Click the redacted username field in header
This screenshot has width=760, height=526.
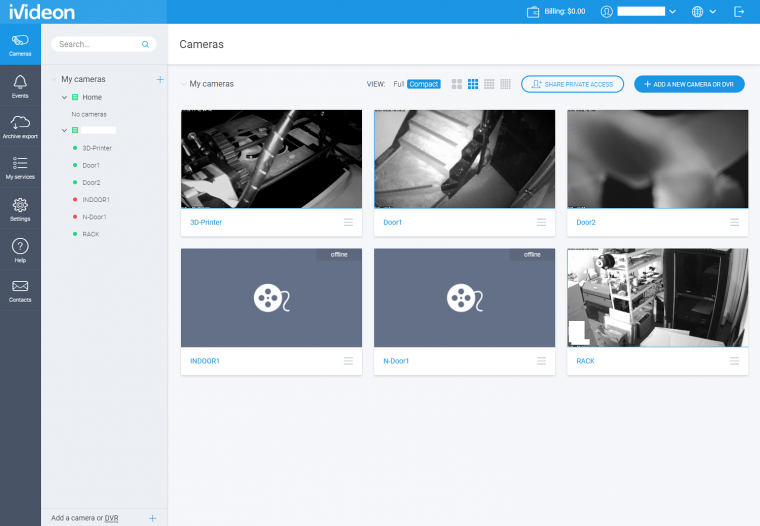tap(641, 11)
